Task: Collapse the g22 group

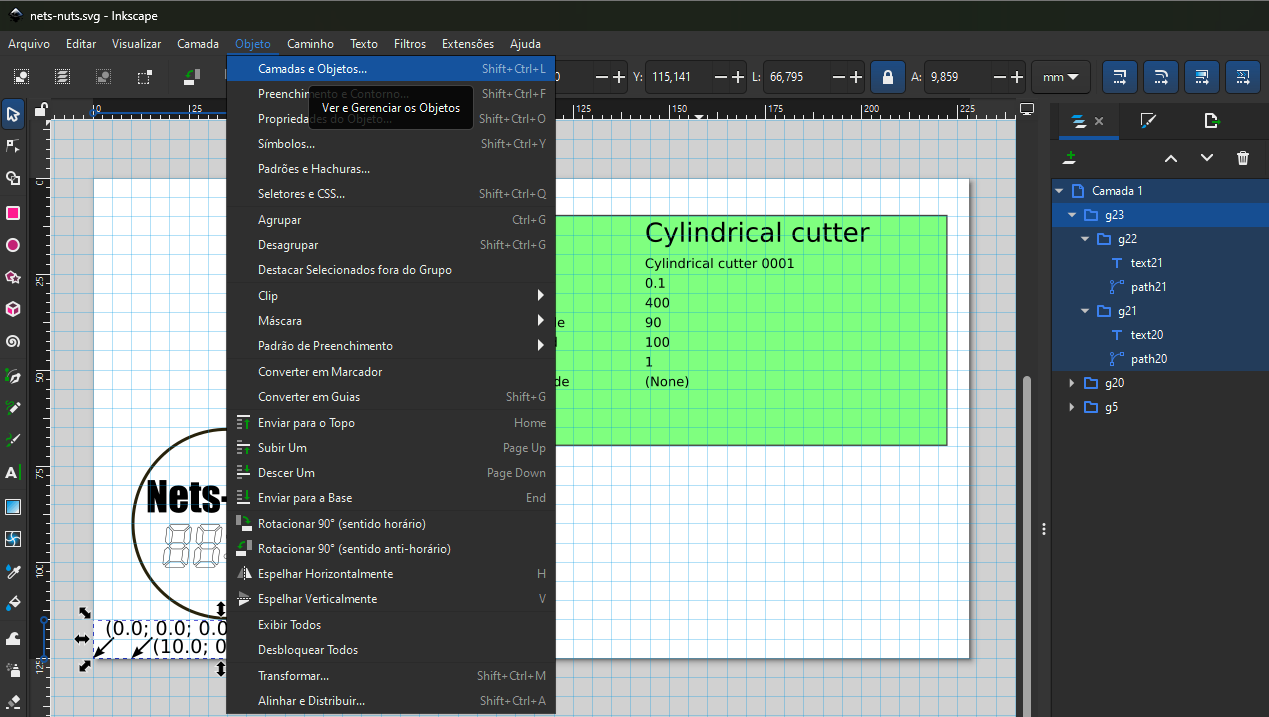Action: pyautogui.click(x=1085, y=239)
